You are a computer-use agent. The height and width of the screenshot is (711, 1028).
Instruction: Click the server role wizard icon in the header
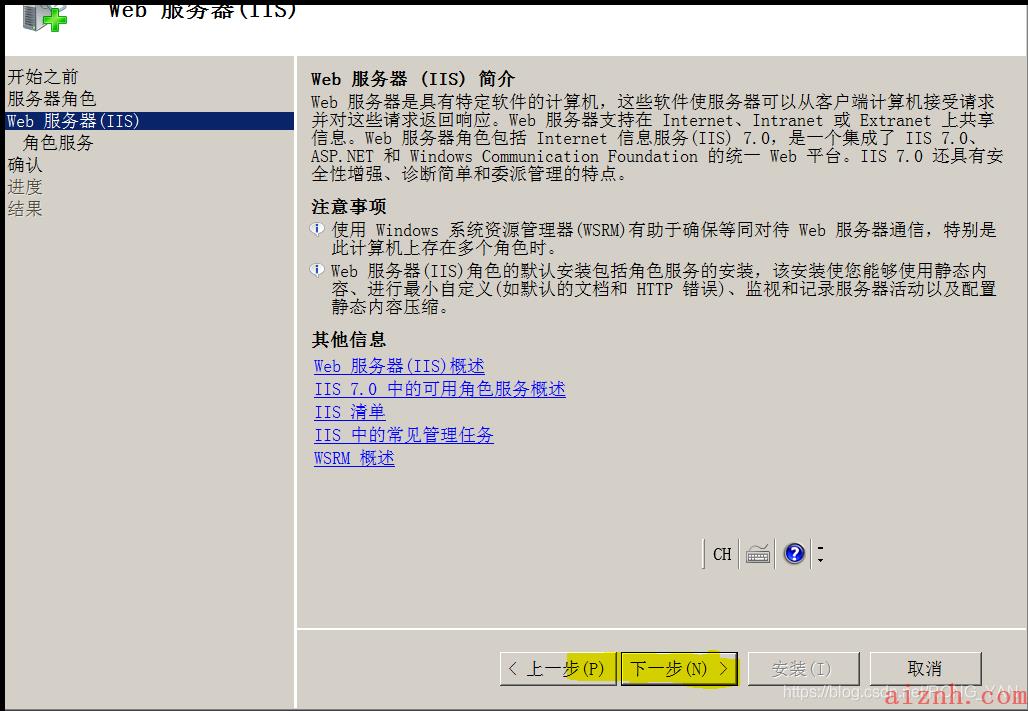coord(45,17)
